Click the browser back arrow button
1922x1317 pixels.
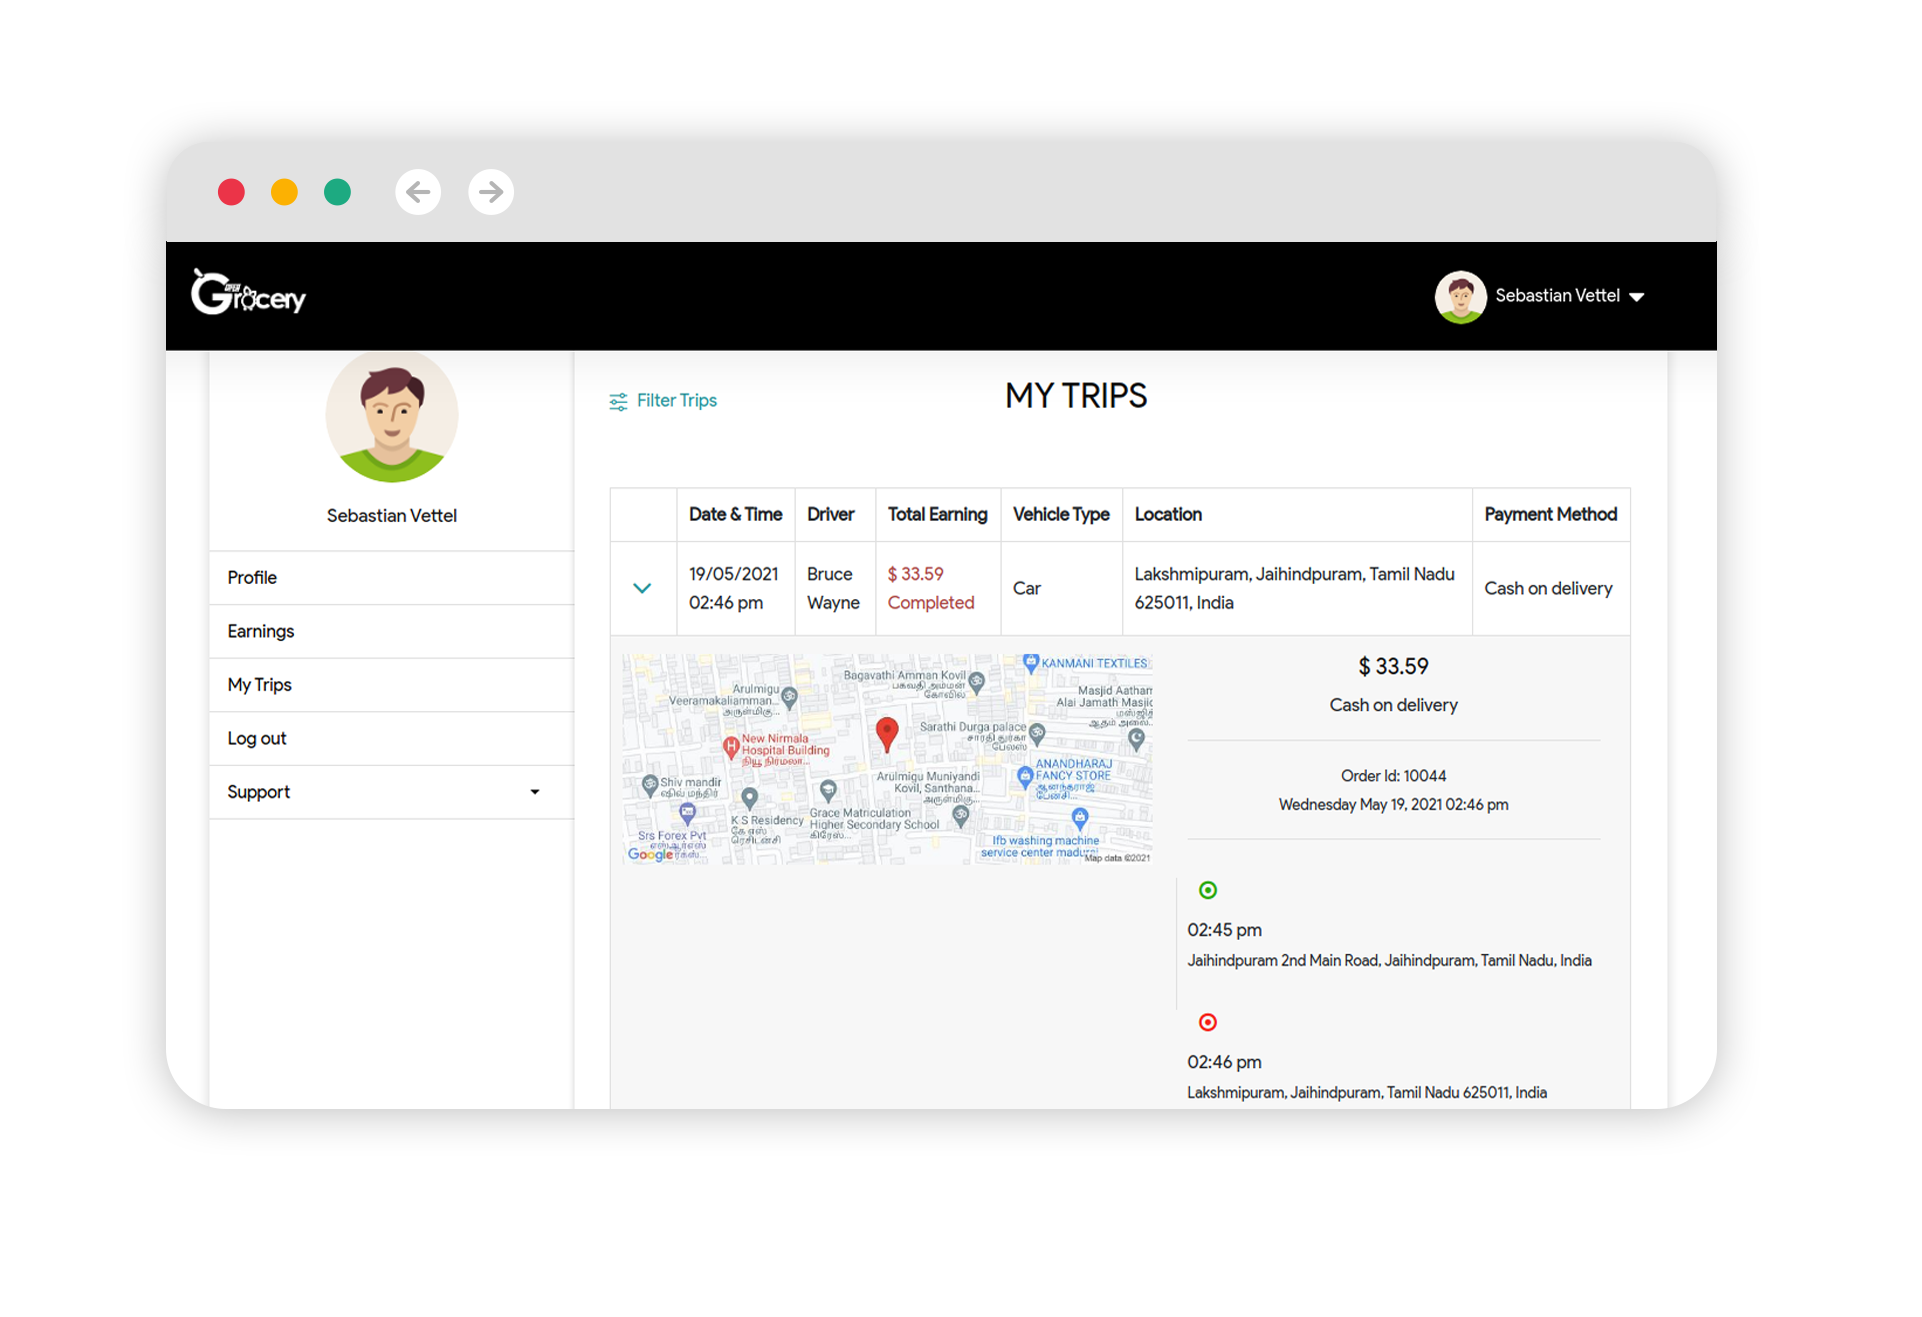418,191
